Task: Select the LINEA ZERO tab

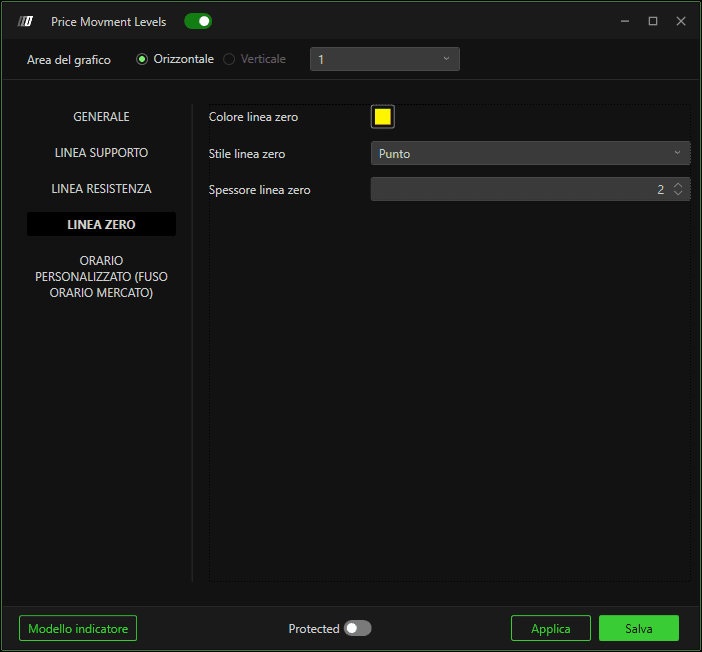Action: (101, 224)
